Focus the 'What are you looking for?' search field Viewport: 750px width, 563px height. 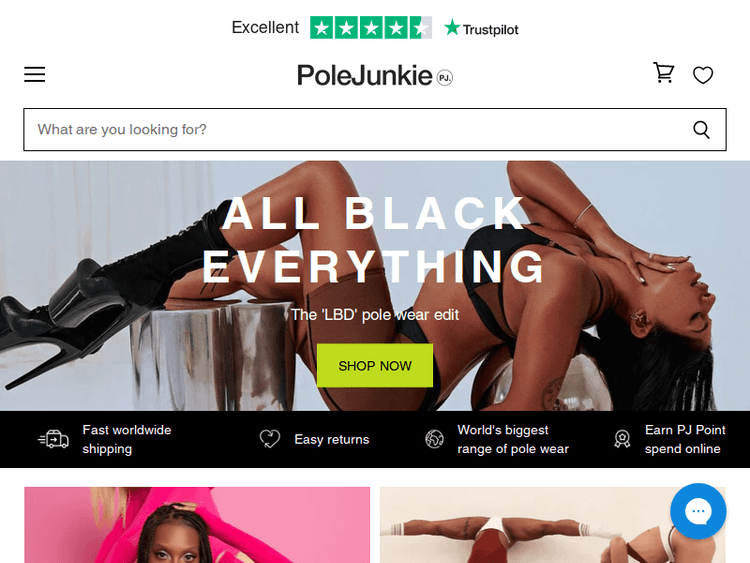(356, 130)
